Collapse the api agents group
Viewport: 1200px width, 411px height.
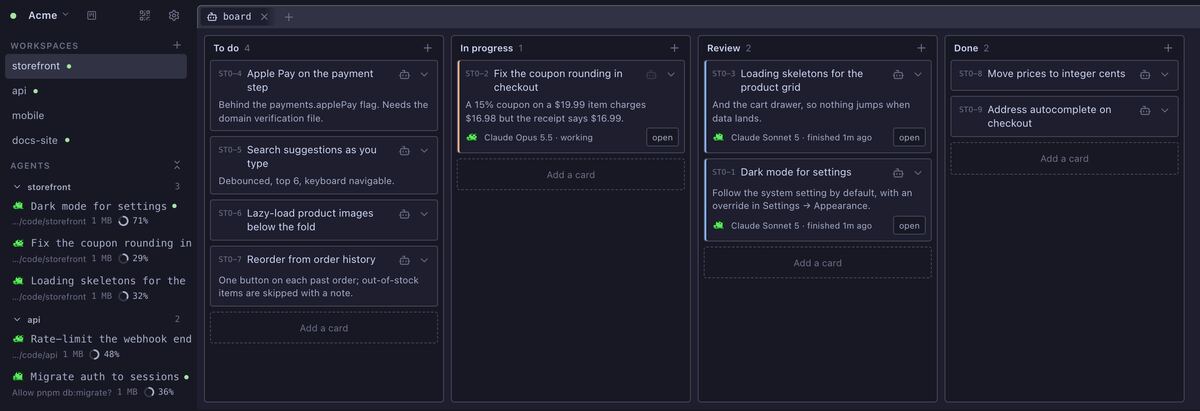click(x=17, y=319)
